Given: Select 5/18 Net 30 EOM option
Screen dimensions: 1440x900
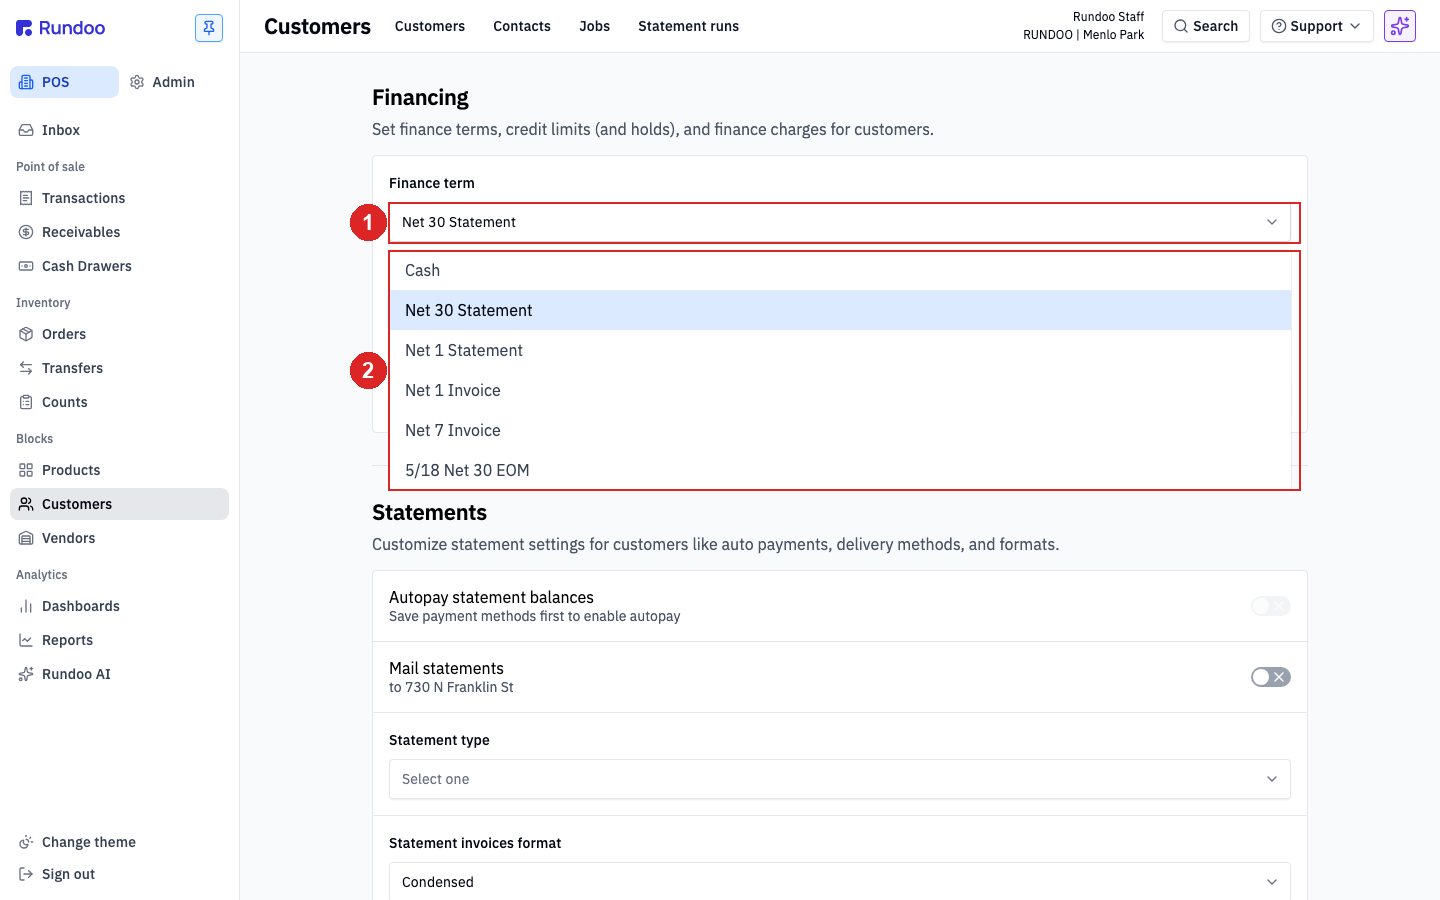Looking at the screenshot, I should click(x=840, y=470).
